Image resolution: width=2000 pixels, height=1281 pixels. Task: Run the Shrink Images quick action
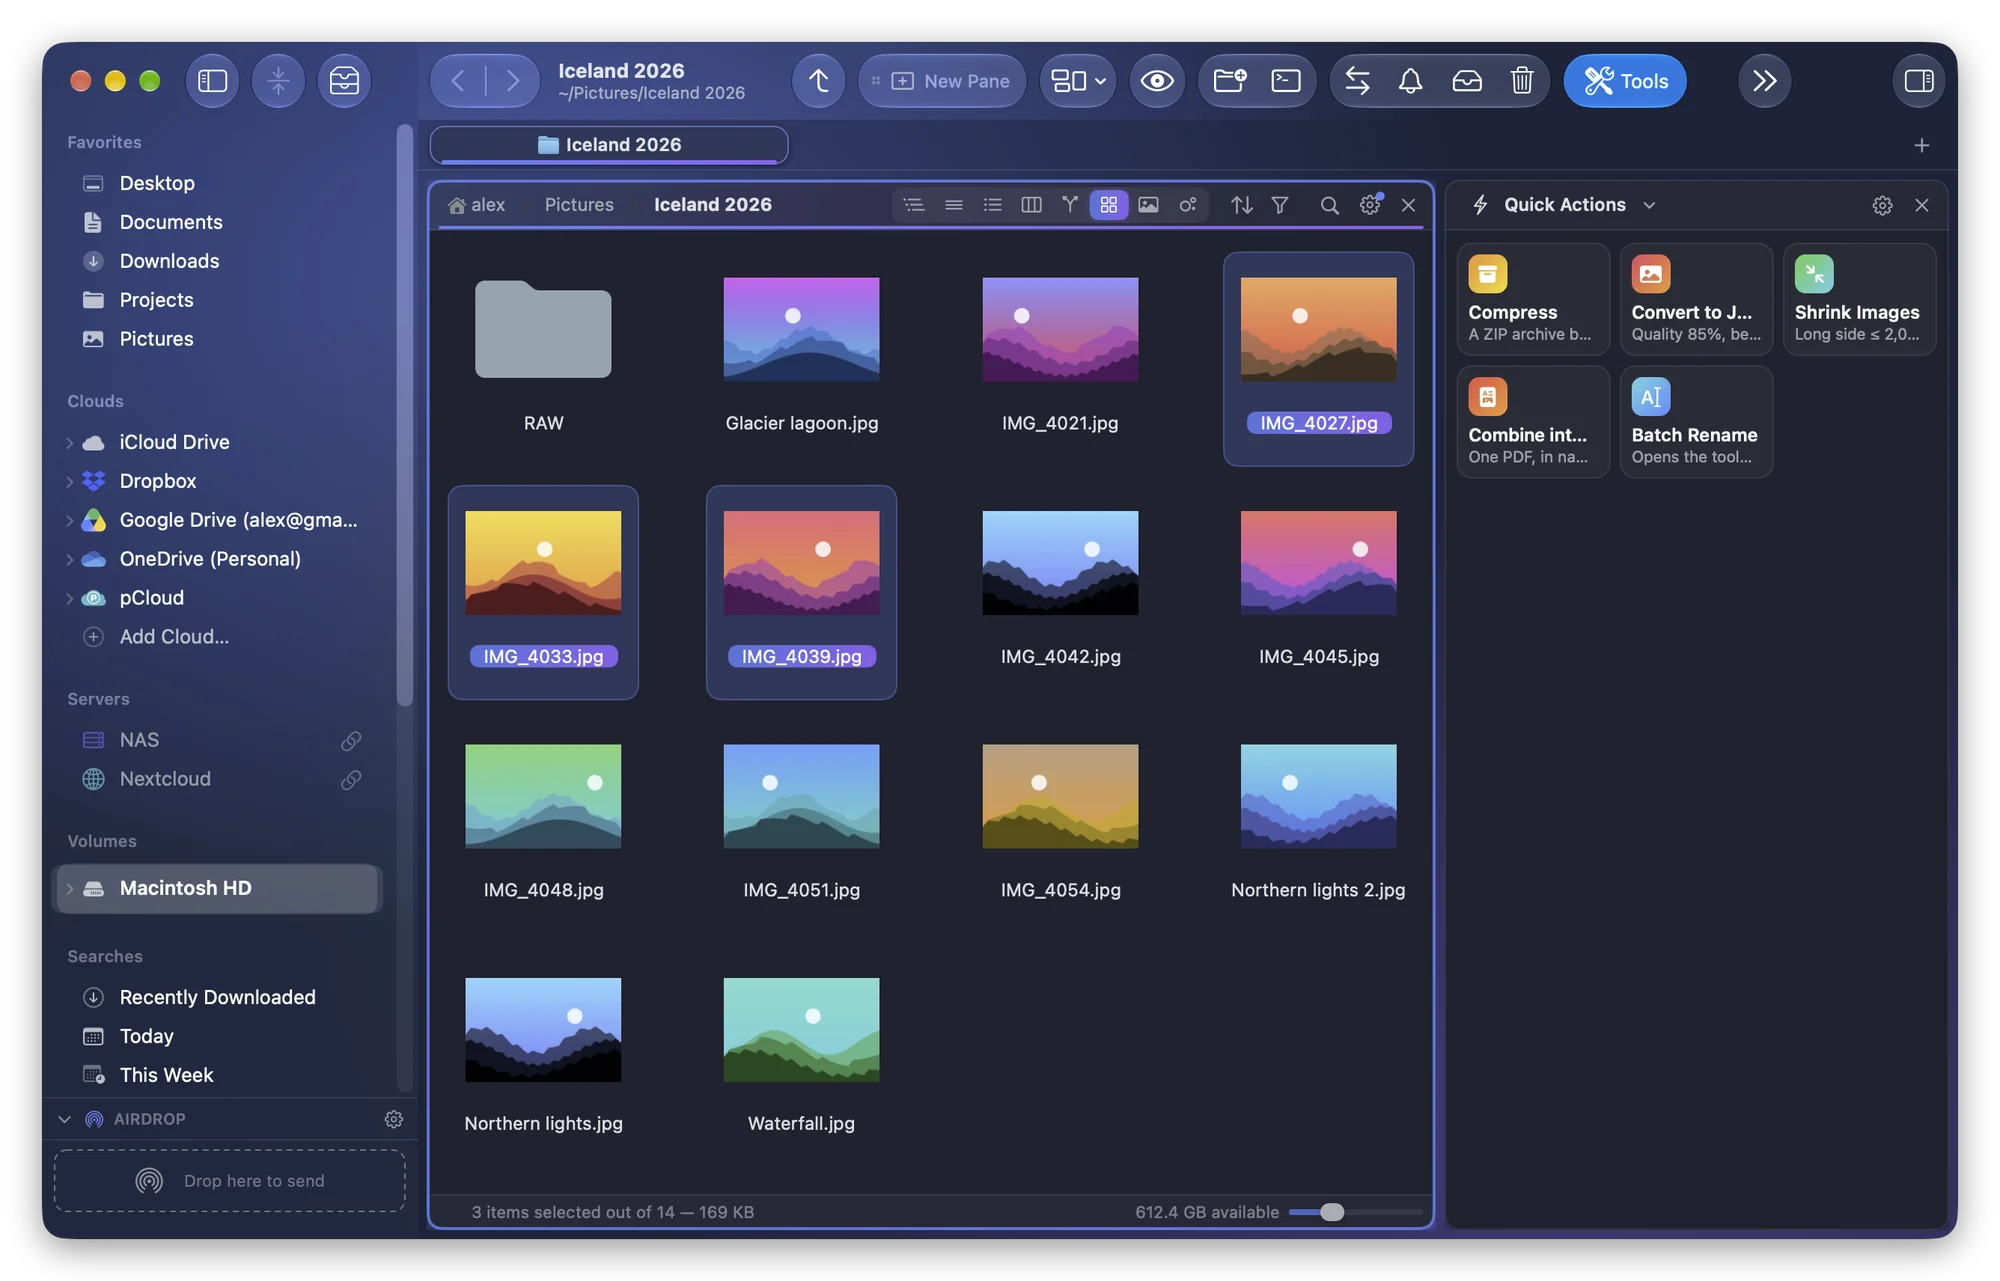point(1859,299)
